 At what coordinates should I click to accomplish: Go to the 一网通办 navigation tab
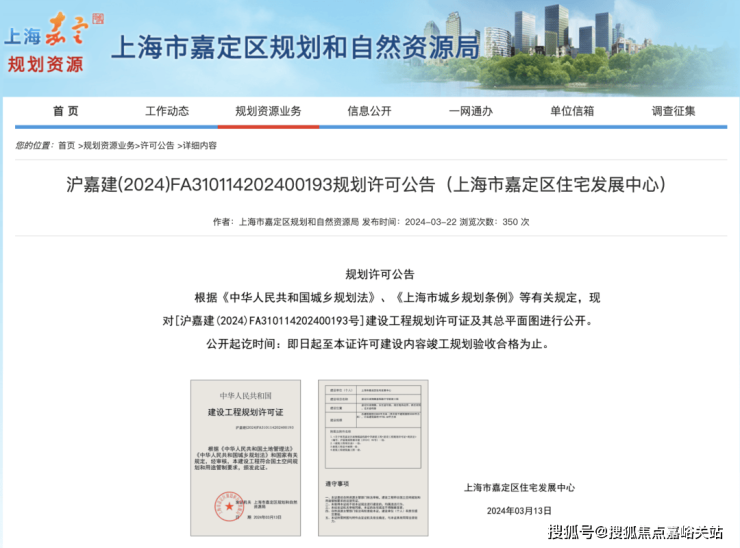(471, 111)
